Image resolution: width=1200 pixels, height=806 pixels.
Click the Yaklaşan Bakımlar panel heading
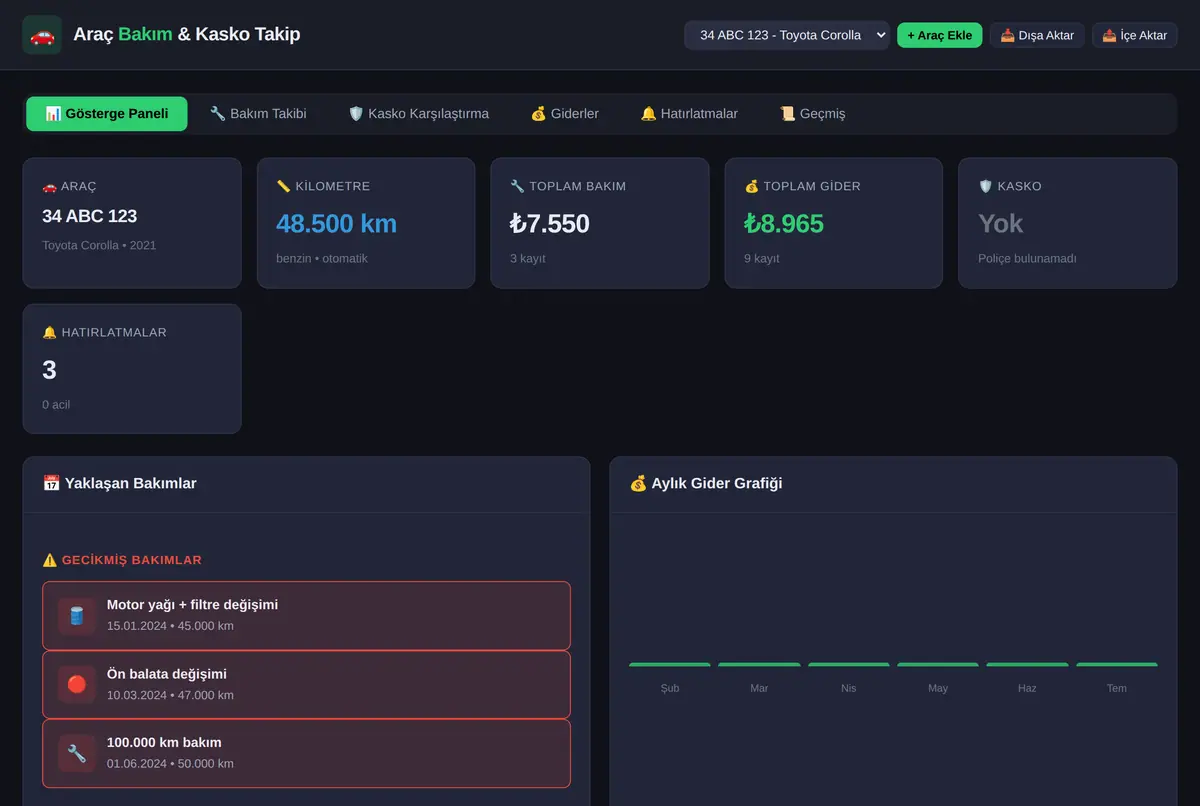click(x=120, y=484)
